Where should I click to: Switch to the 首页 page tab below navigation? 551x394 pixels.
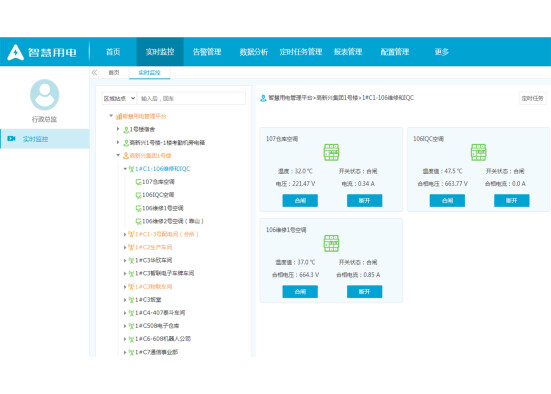click(114, 72)
